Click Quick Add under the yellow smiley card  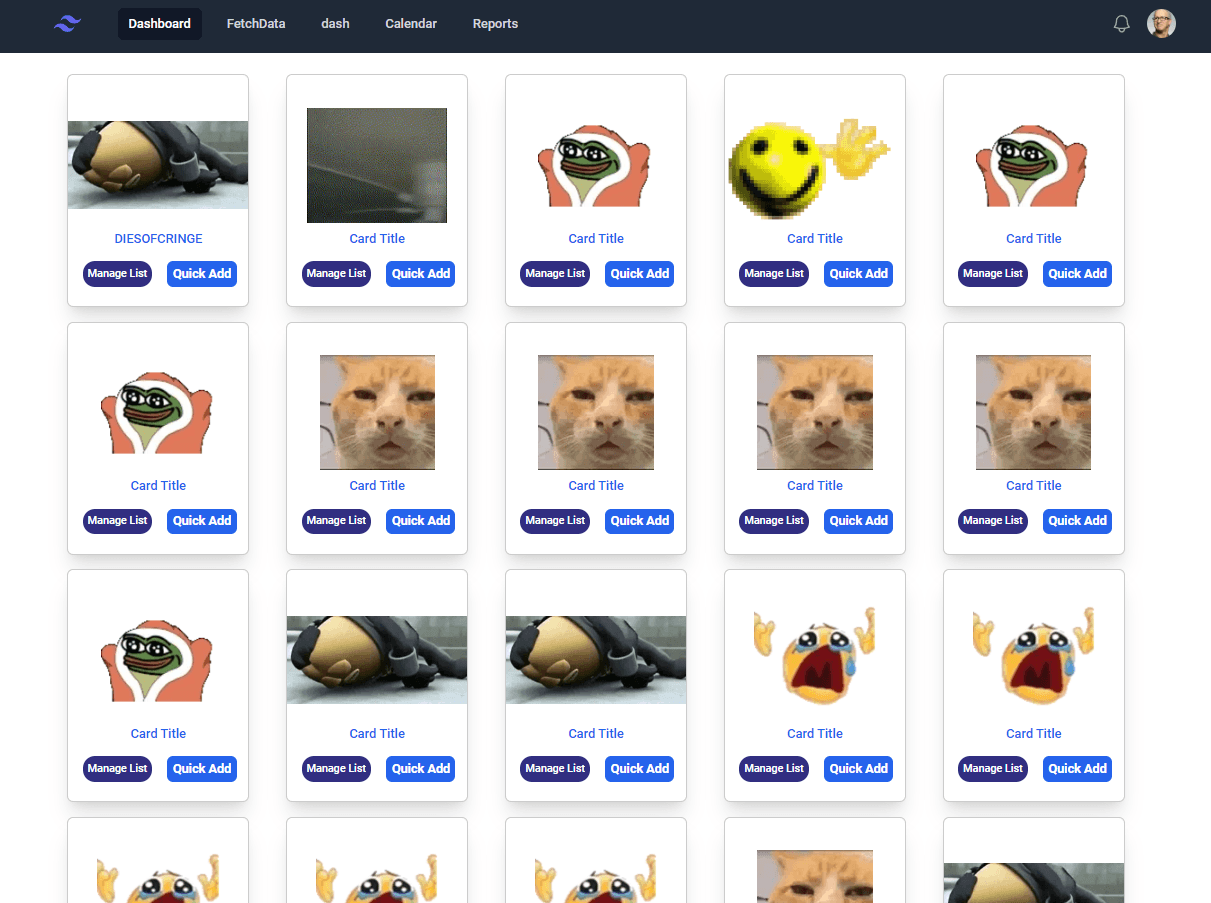click(859, 274)
